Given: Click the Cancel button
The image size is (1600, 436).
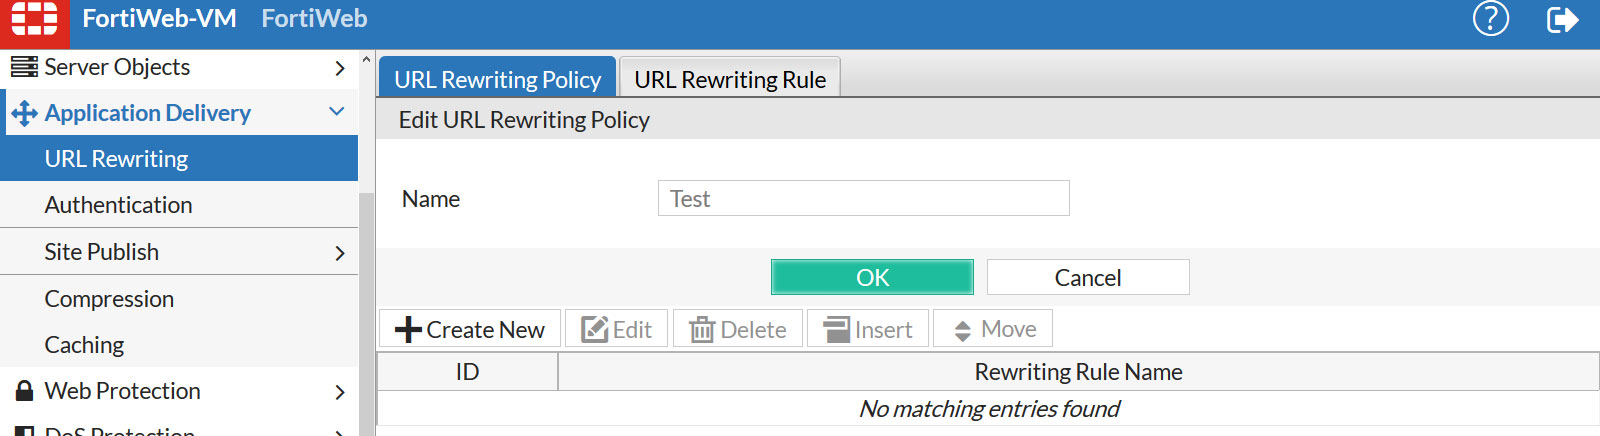Looking at the screenshot, I should coord(1088,277).
